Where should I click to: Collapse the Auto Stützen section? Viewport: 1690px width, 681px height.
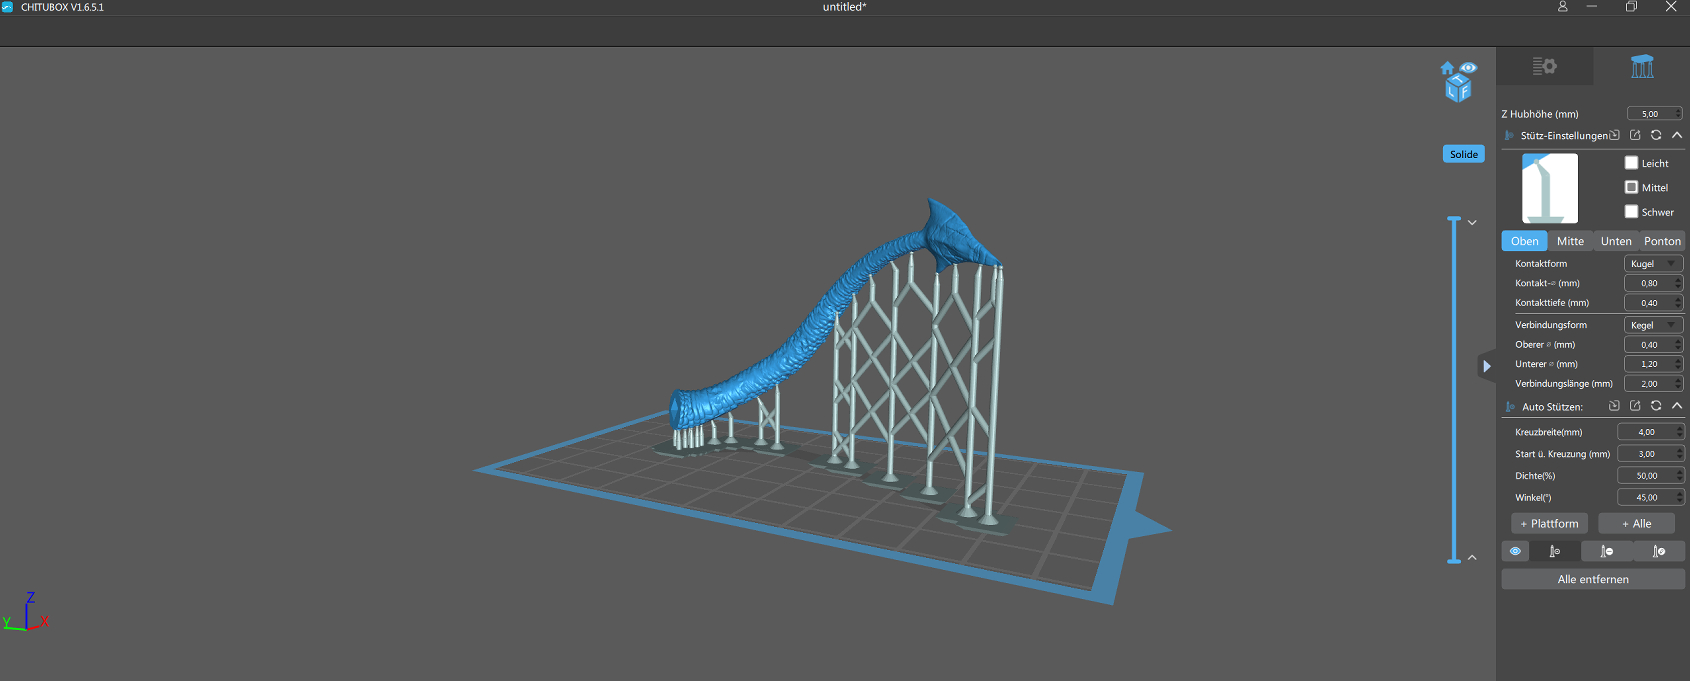1677,406
